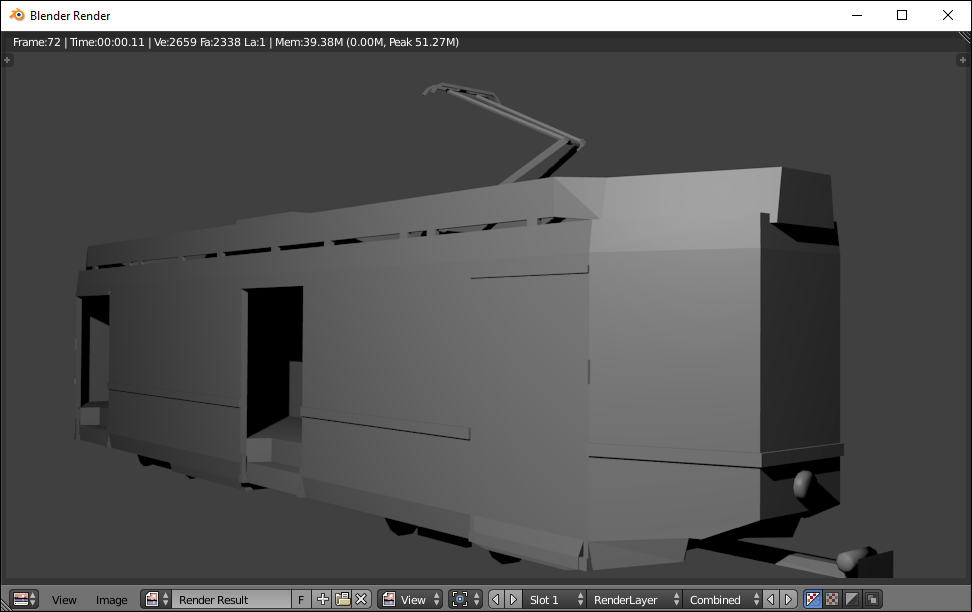Image resolution: width=972 pixels, height=612 pixels.
Task: Click the bottom-left area split corner widget
Action: (x=6, y=606)
